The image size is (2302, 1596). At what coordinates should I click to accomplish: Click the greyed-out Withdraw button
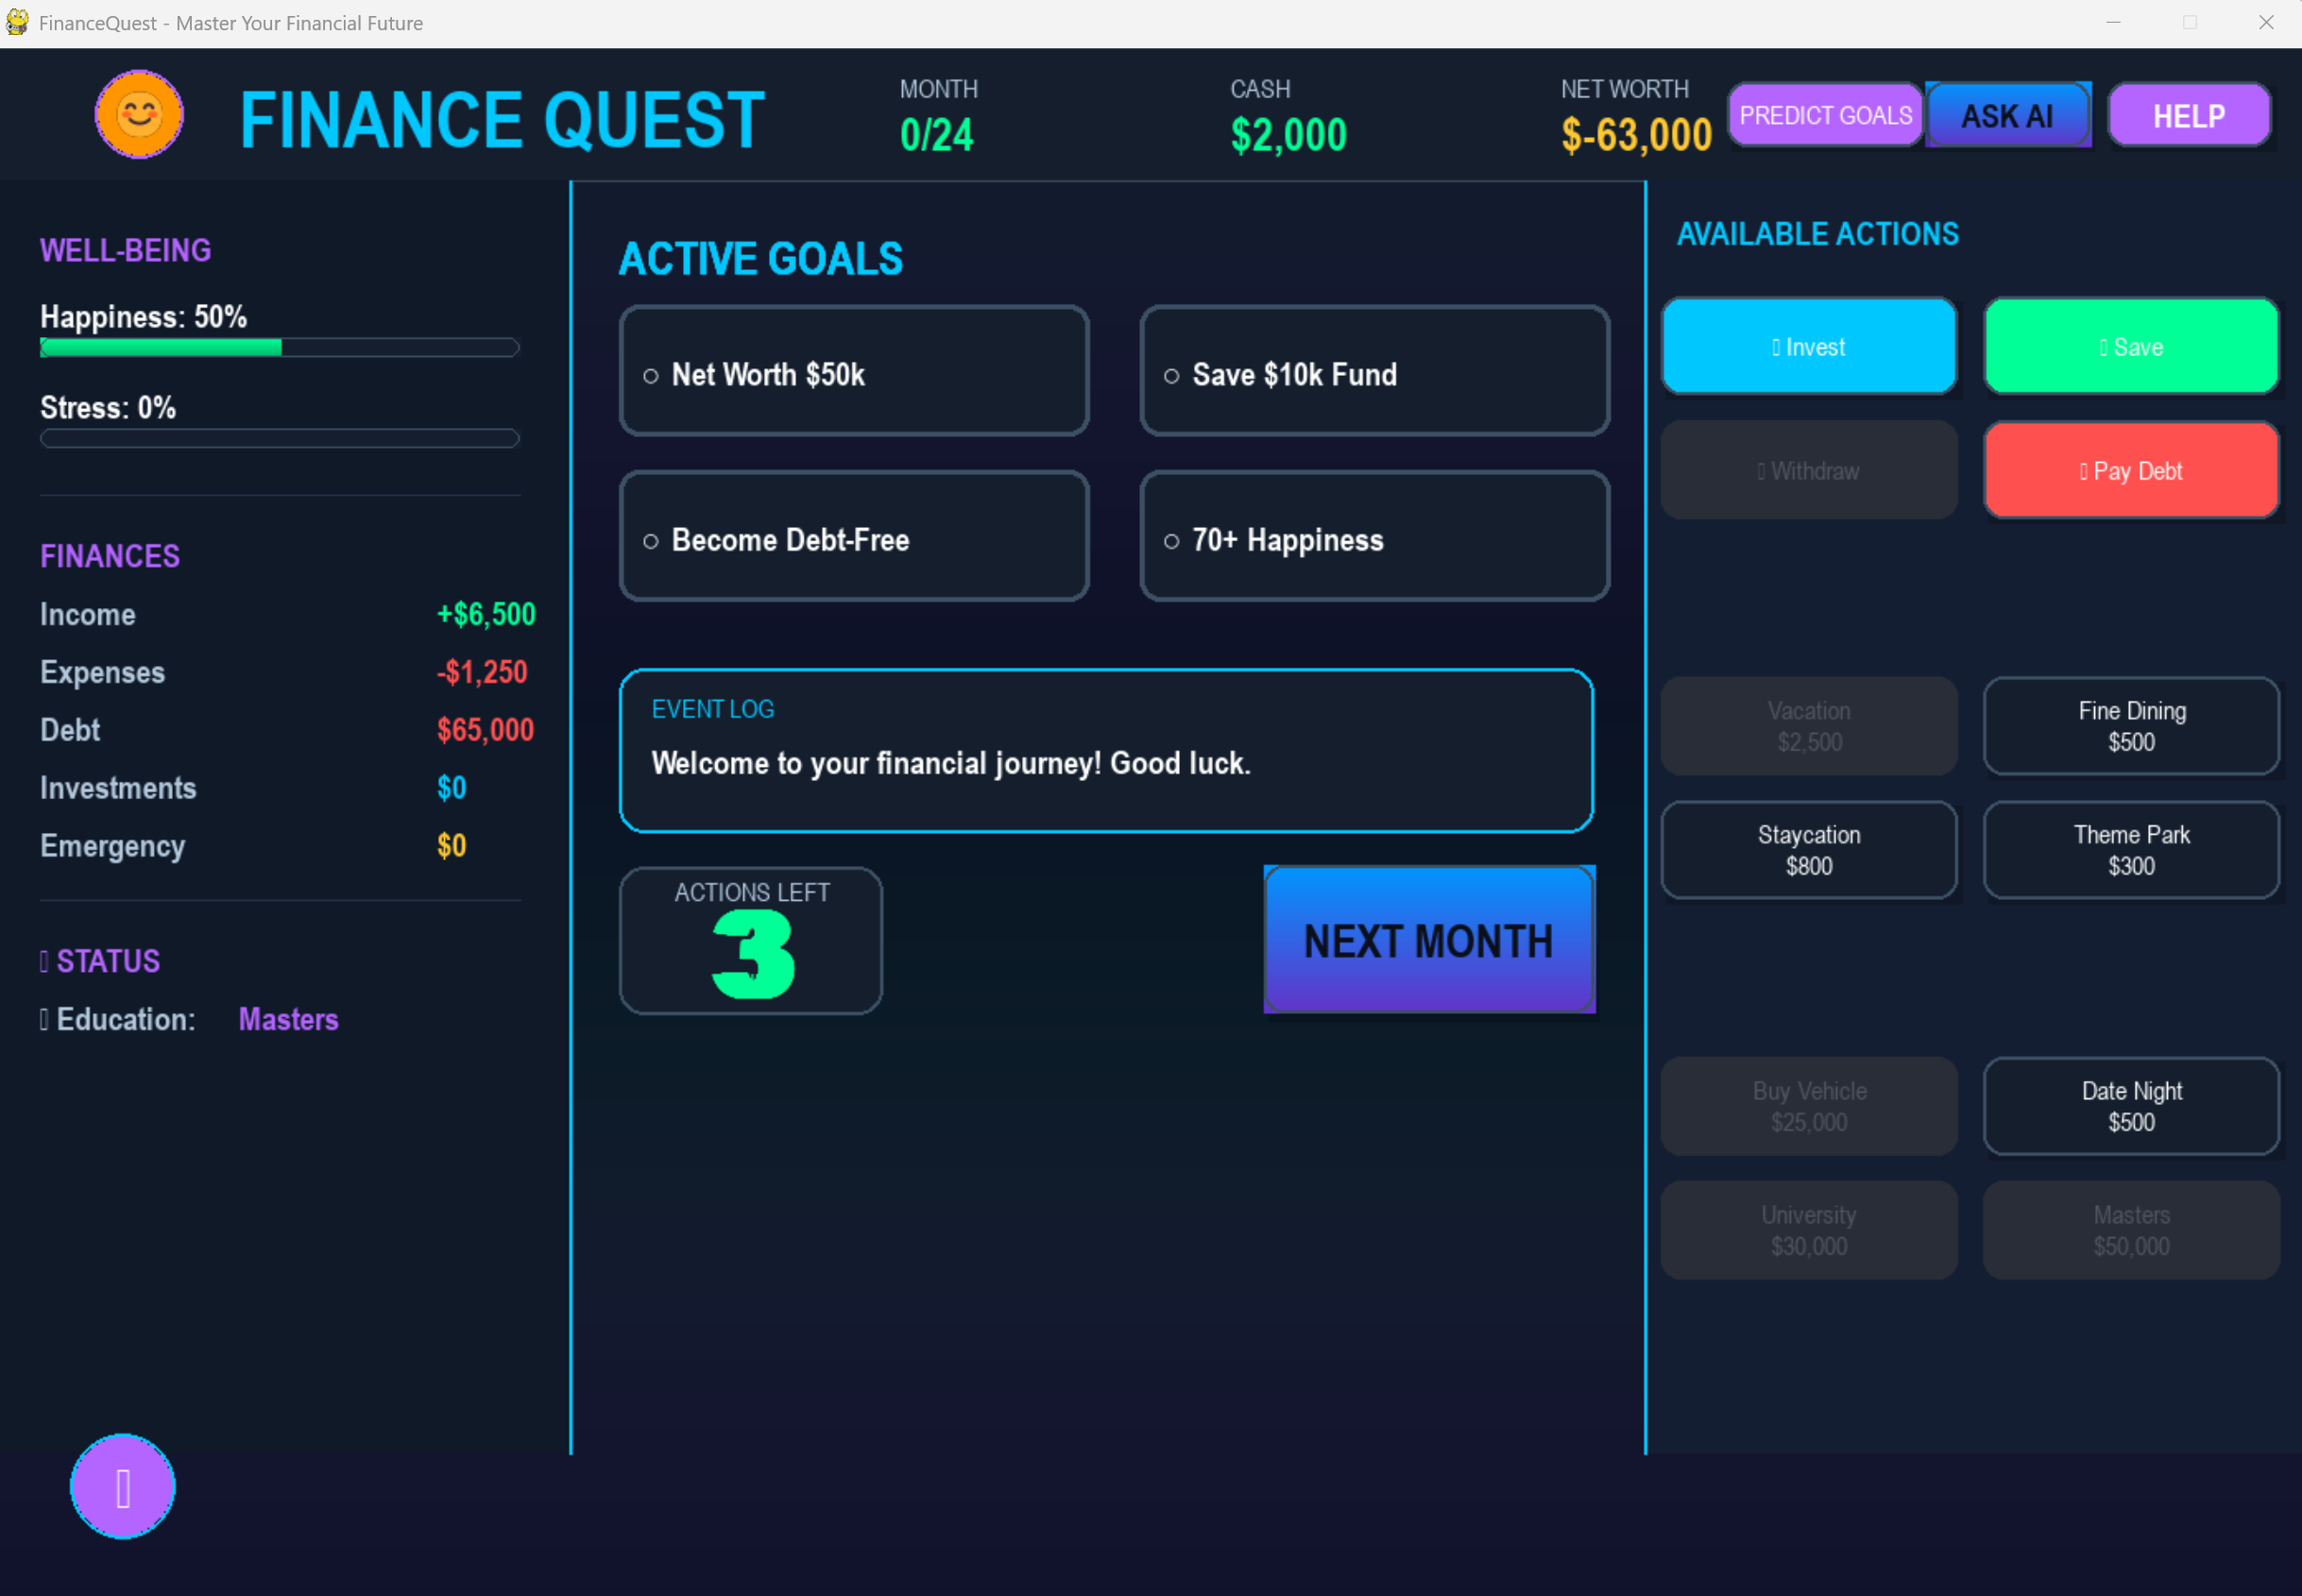pyautogui.click(x=1808, y=470)
